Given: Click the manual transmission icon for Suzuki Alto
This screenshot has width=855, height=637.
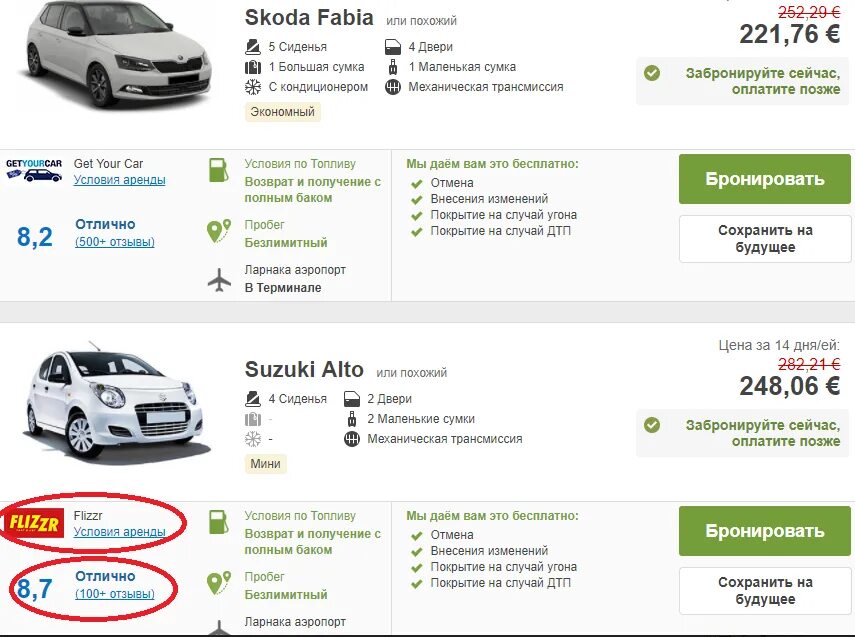Looking at the screenshot, I should [x=351, y=439].
